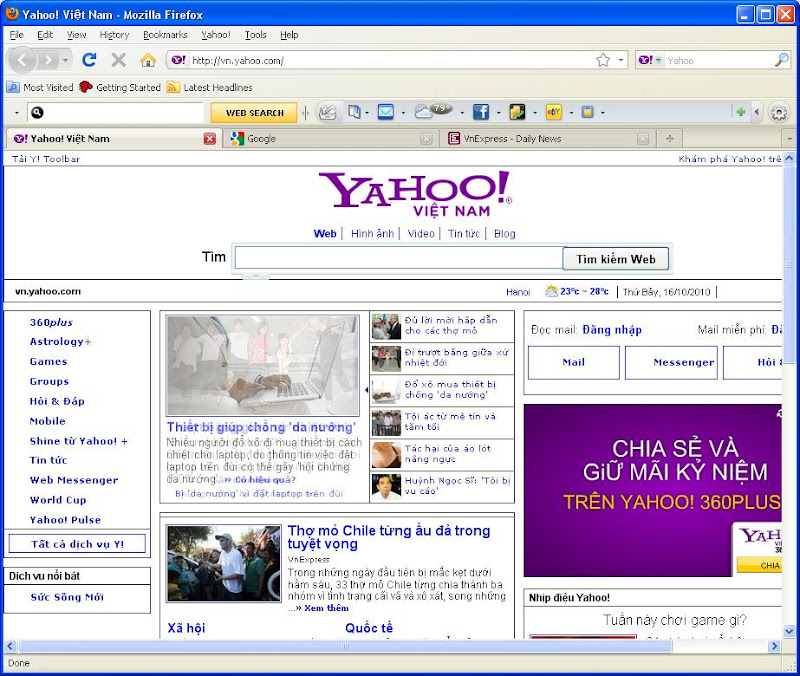Open the weather 79° toolbar icon
The width and height of the screenshot is (800, 676).
coord(433,111)
